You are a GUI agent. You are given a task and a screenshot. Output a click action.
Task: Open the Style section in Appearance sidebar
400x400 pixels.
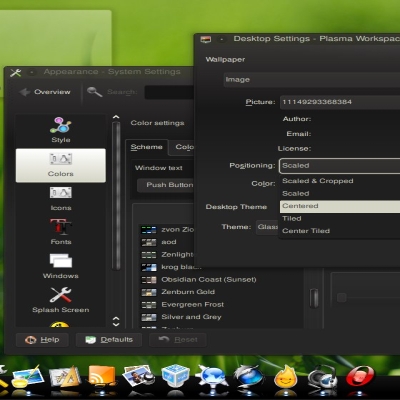tap(61, 130)
